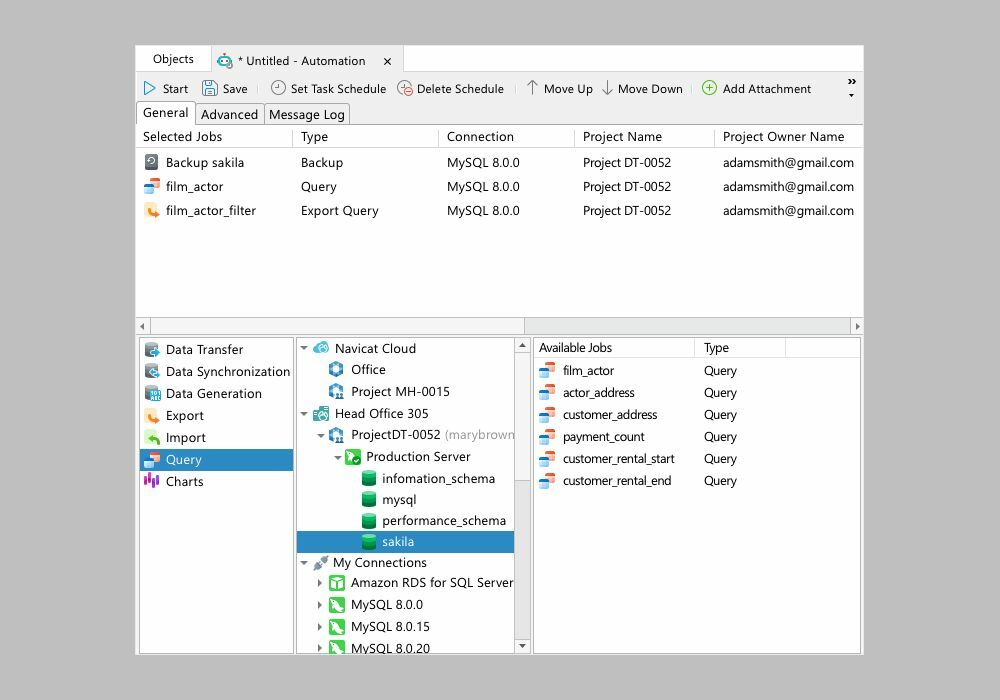Click the Navicat Cloud icon

point(321,348)
